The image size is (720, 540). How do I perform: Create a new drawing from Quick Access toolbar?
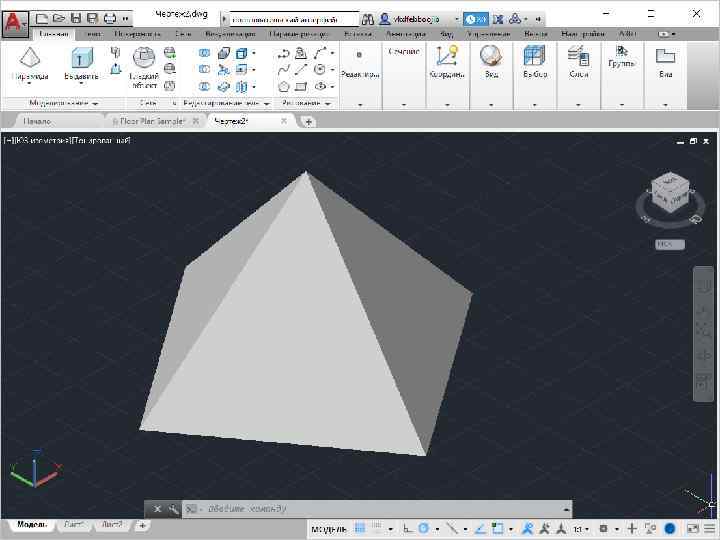point(42,18)
